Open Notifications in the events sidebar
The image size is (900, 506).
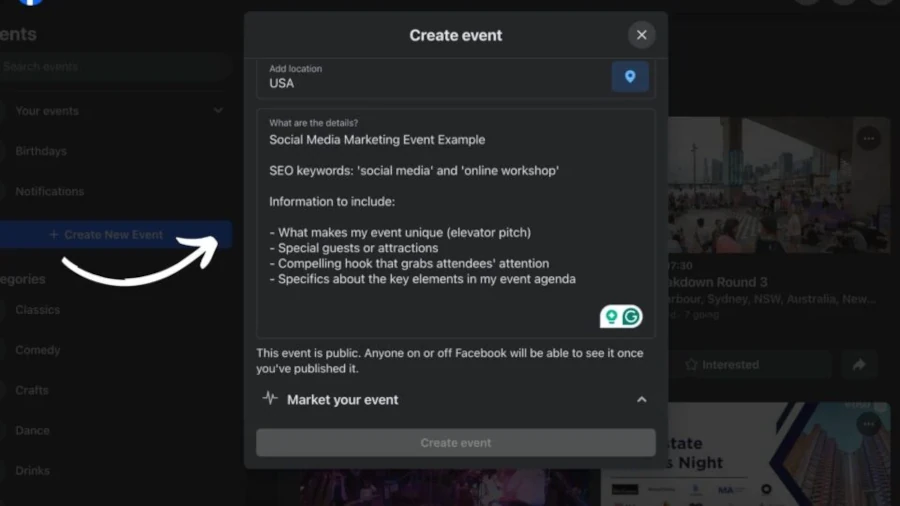point(49,192)
